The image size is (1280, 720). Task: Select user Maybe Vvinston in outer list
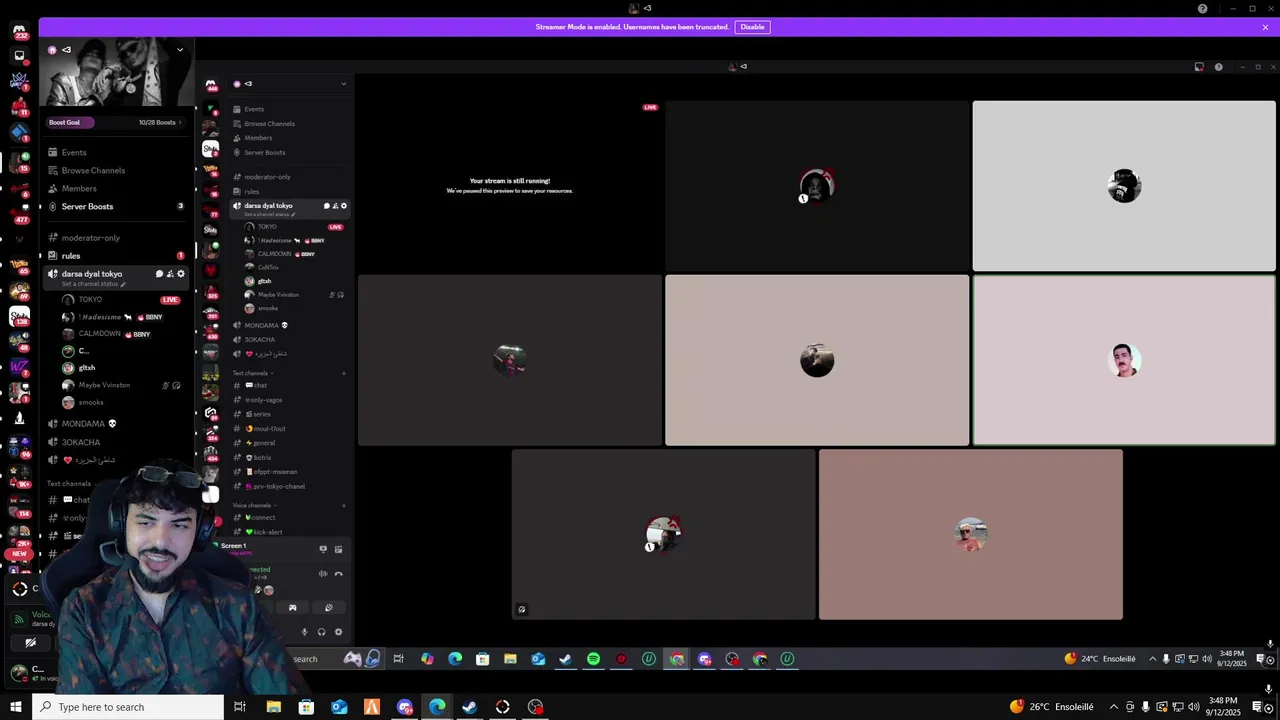pos(104,385)
